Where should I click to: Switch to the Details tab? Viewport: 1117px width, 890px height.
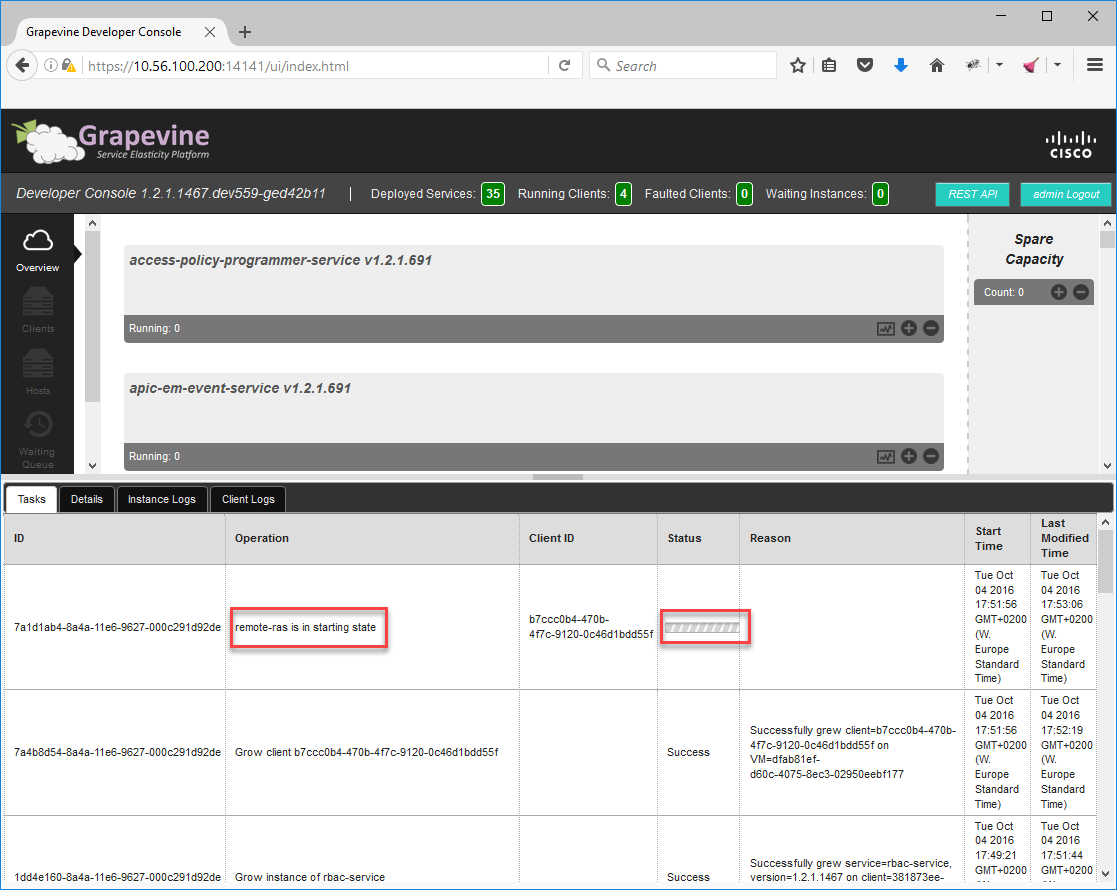click(x=87, y=500)
